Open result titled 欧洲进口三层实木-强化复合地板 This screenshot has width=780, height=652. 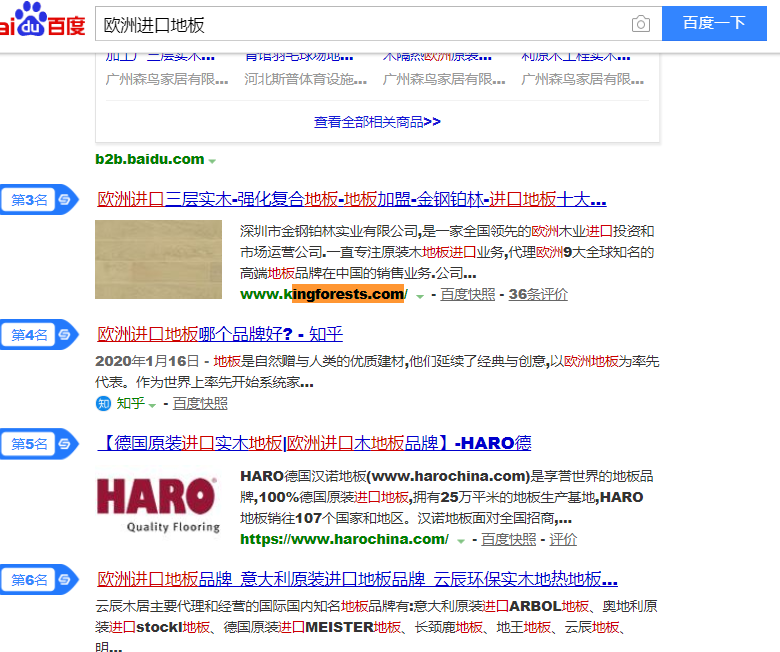[352, 199]
